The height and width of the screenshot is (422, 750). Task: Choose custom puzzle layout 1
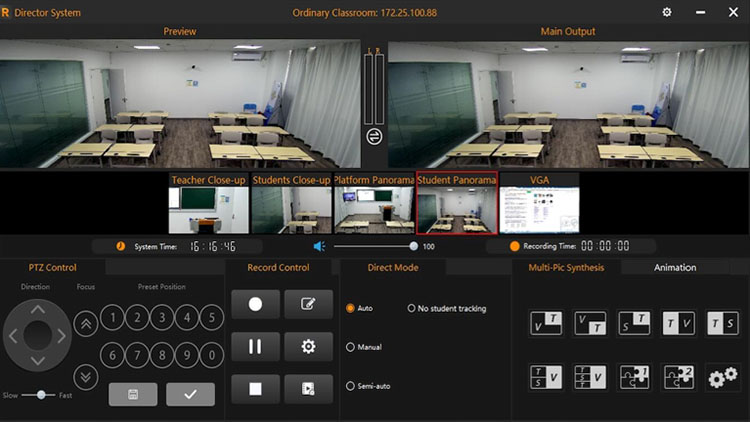tap(634, 377)
